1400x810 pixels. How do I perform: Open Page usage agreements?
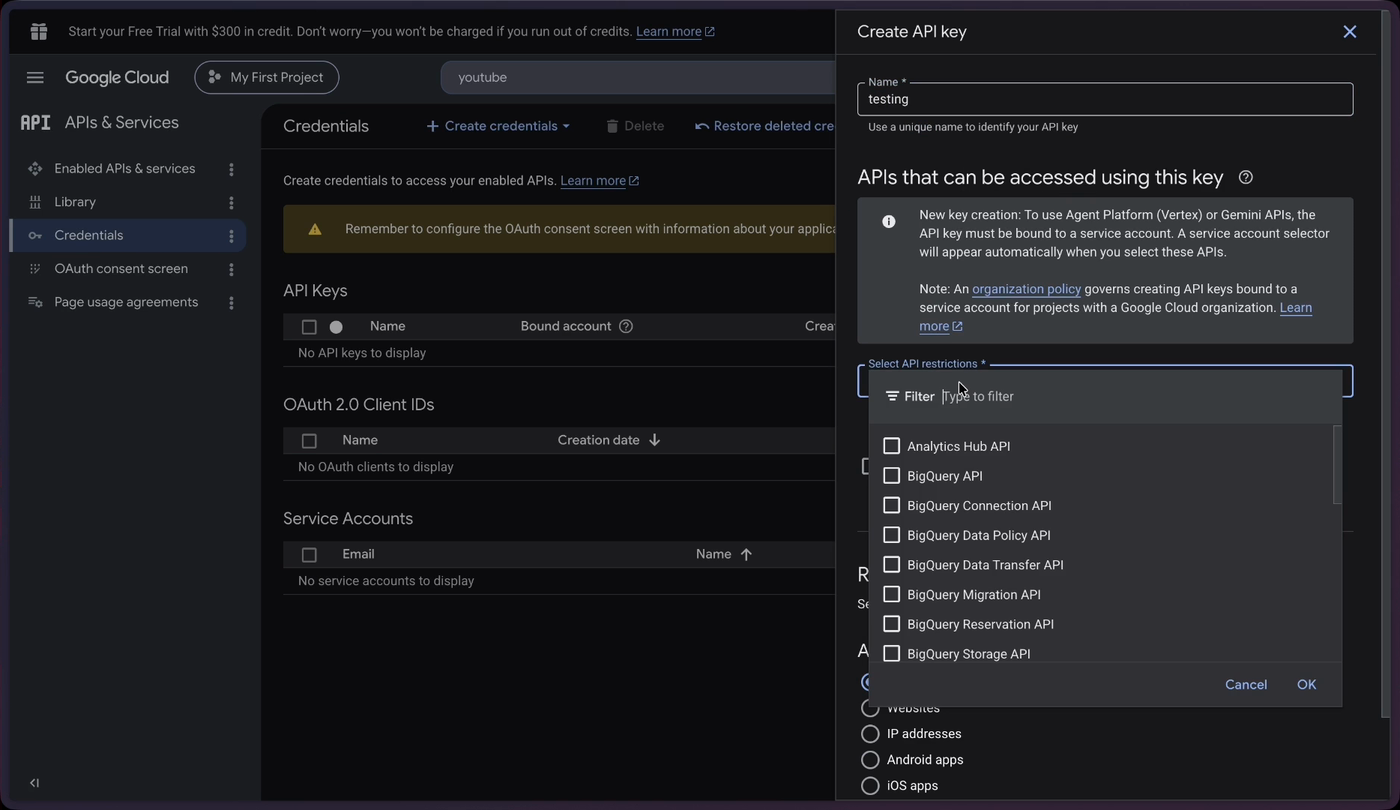point(126,302)
